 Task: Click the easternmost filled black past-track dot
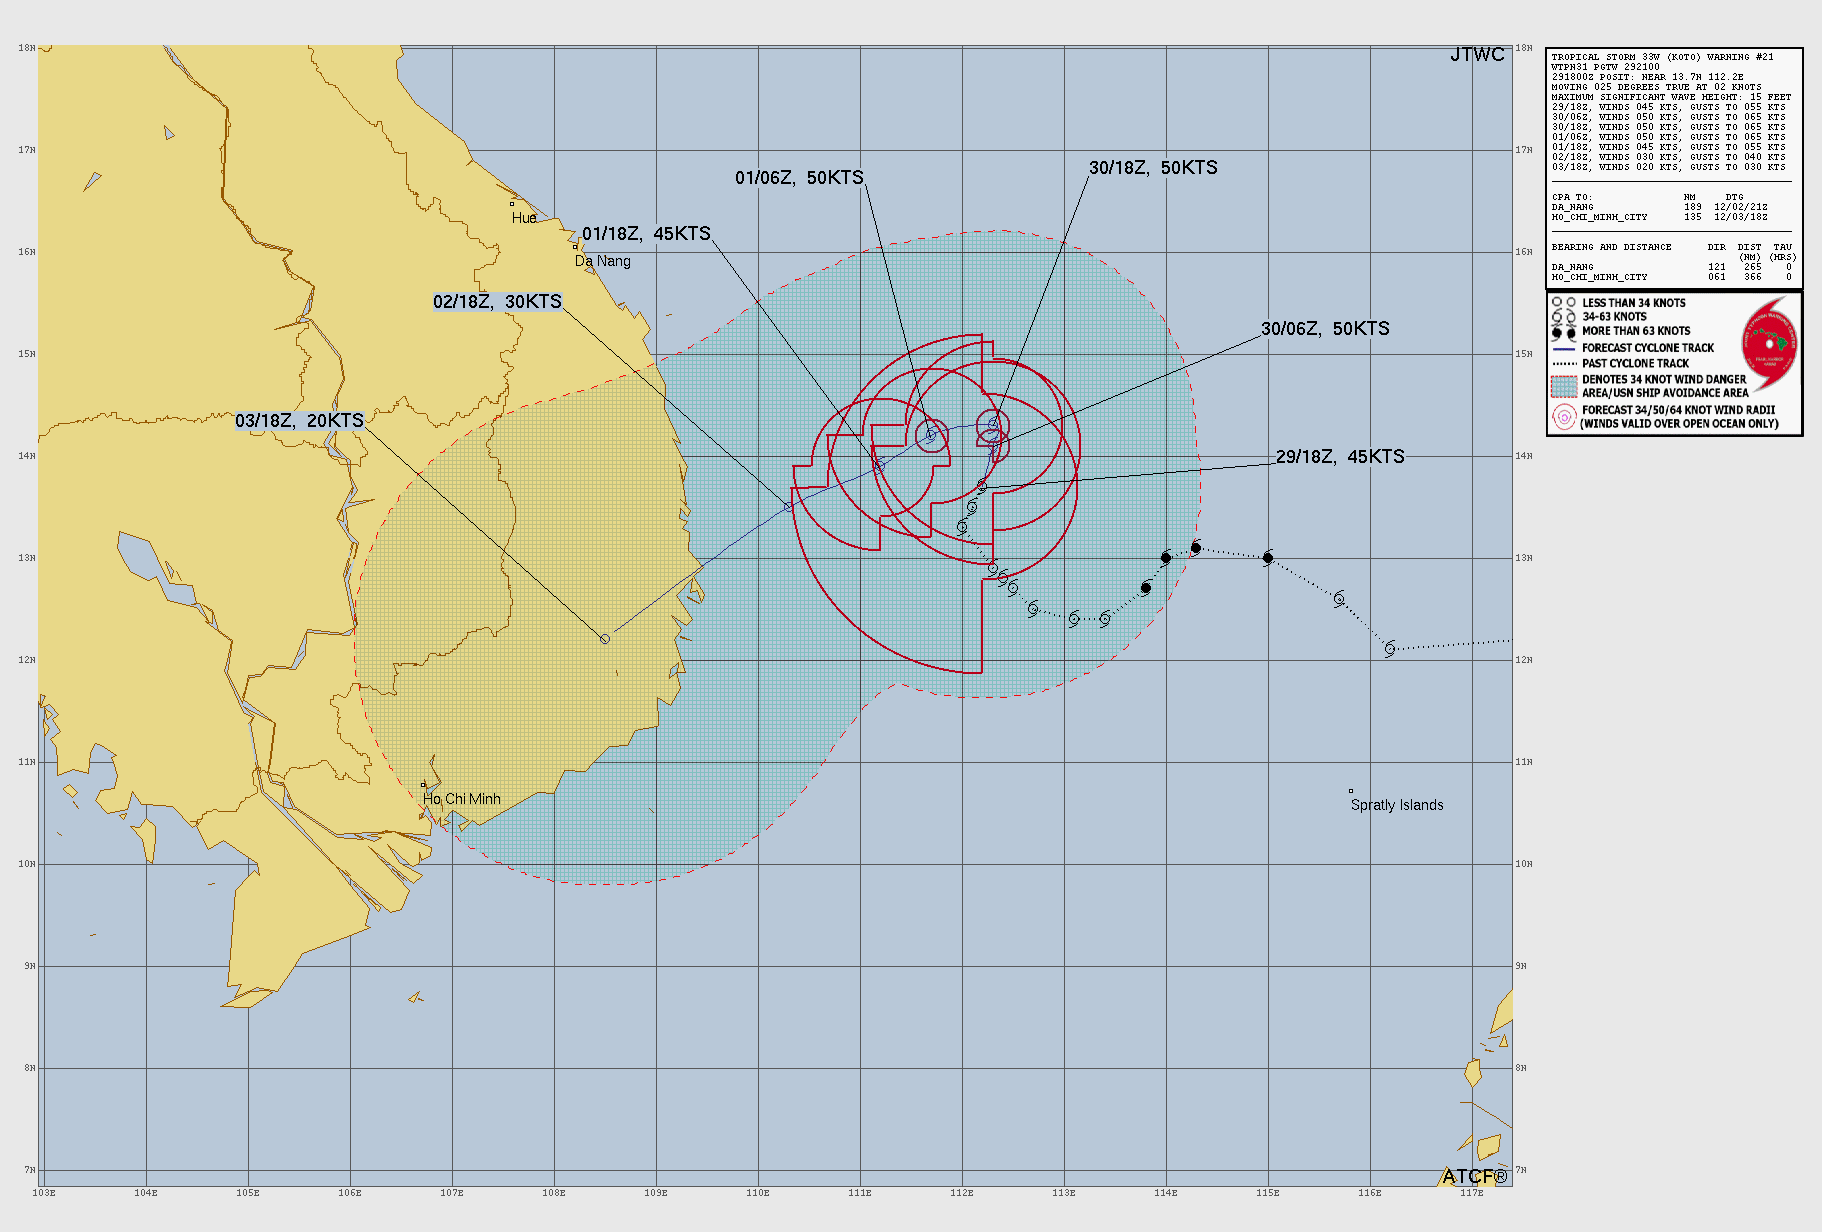tap(1268, 558)
